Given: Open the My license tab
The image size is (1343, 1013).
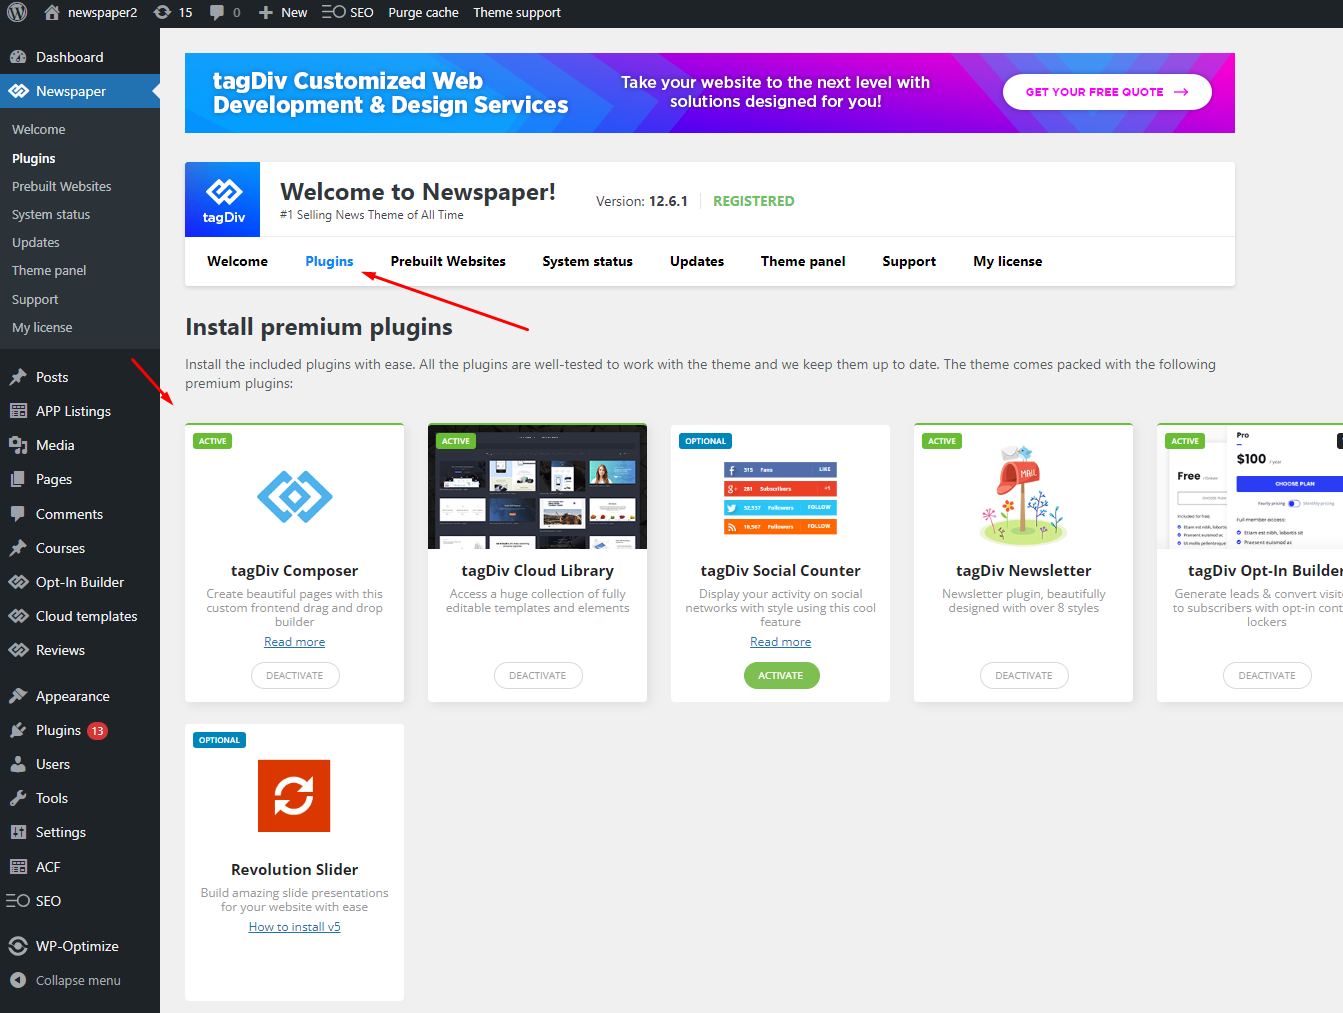Looking at the screenshot, I should 1008,261.
